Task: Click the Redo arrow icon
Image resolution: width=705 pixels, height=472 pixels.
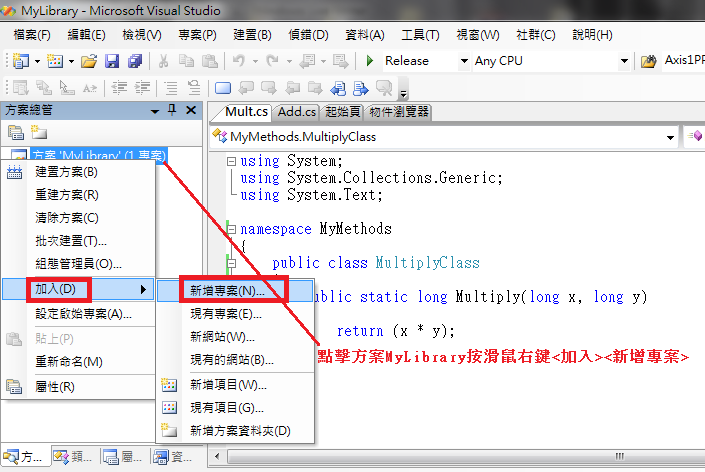Action: (272, 61)
